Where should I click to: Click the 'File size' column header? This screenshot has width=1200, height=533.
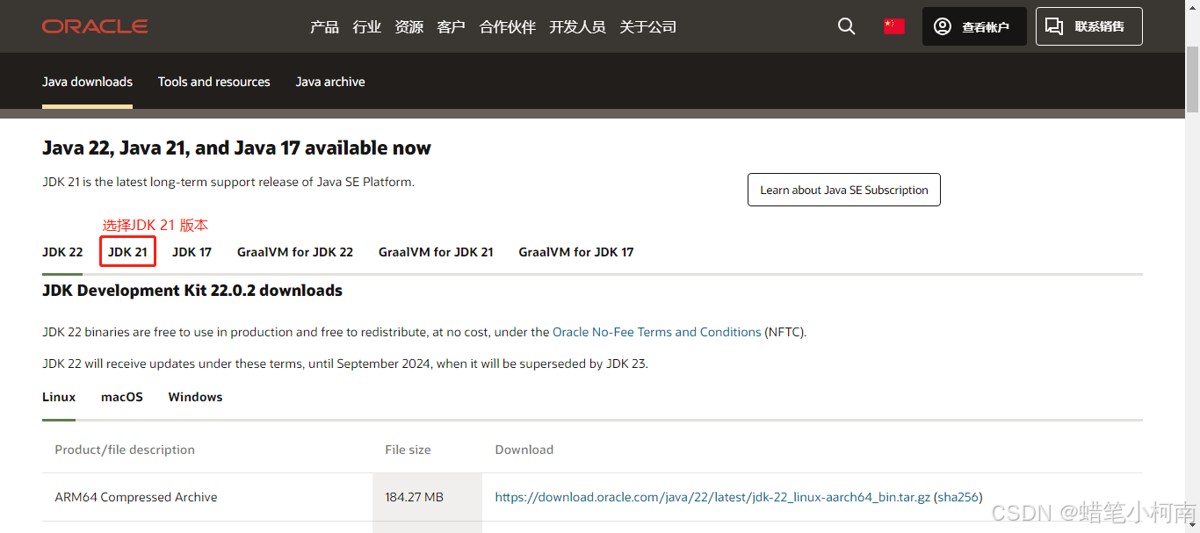[408, 450]
